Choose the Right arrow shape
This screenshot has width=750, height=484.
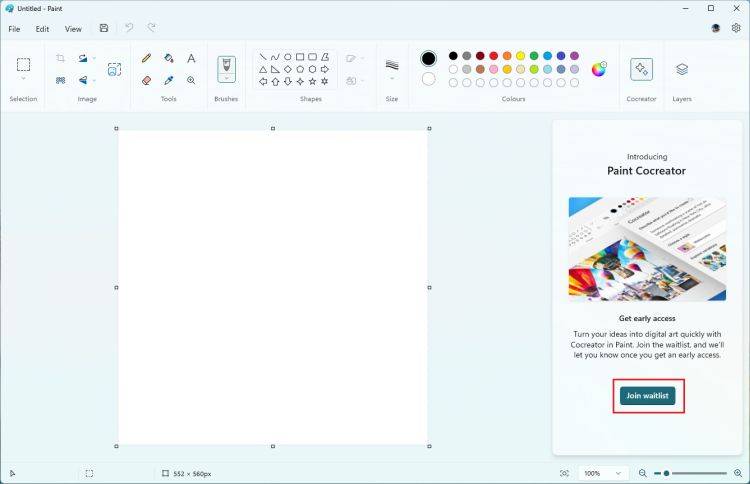325,69
